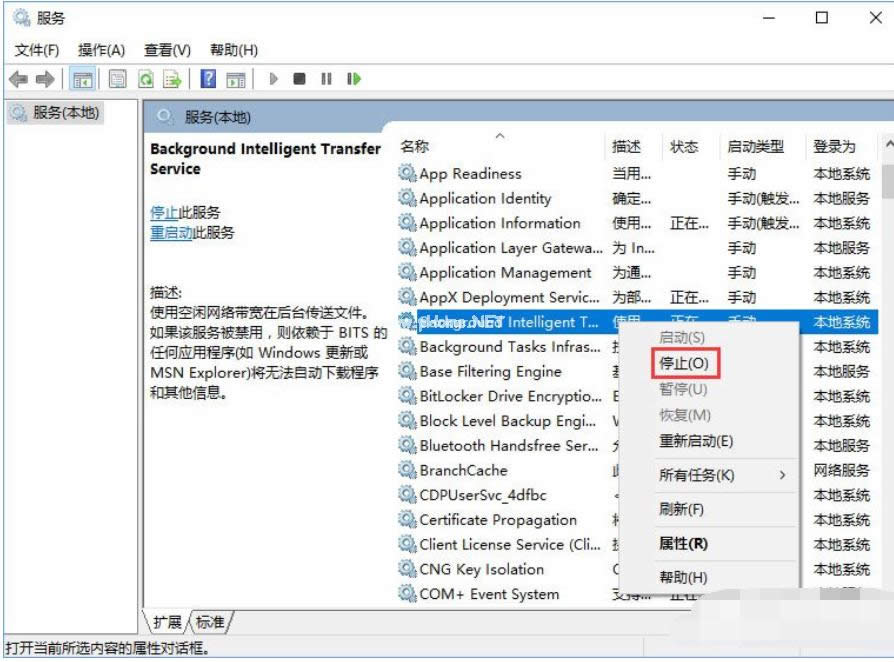Image resolution: width=894 pixels, height=662 pixels.
Task: Open the 操作(A) menu
Action: [x=101, y=50]
